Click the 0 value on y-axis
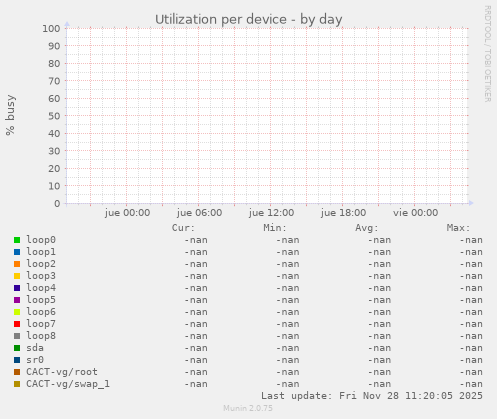The image size is (497, 419). coord(57,203)
